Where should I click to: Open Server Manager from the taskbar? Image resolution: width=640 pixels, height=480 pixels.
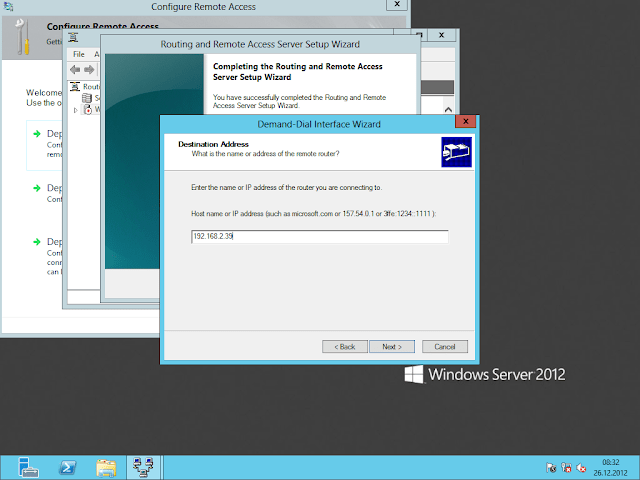point(30,467)
